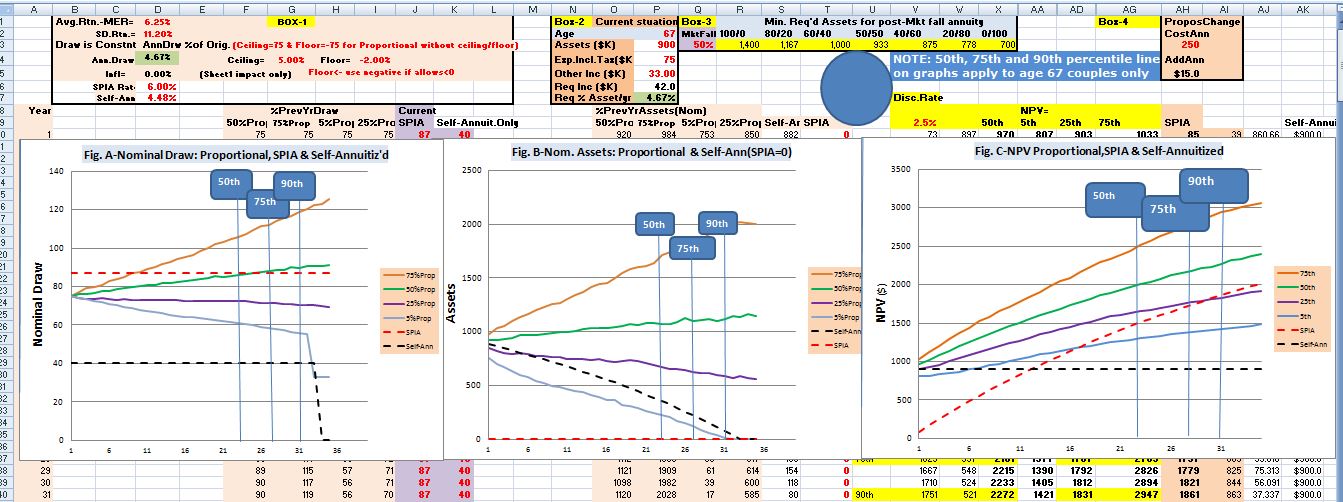The height and width of the screenshot is (502, 1343).
Task: Click the SPIA Rate 6.00% cell
Action: [155, 86]
